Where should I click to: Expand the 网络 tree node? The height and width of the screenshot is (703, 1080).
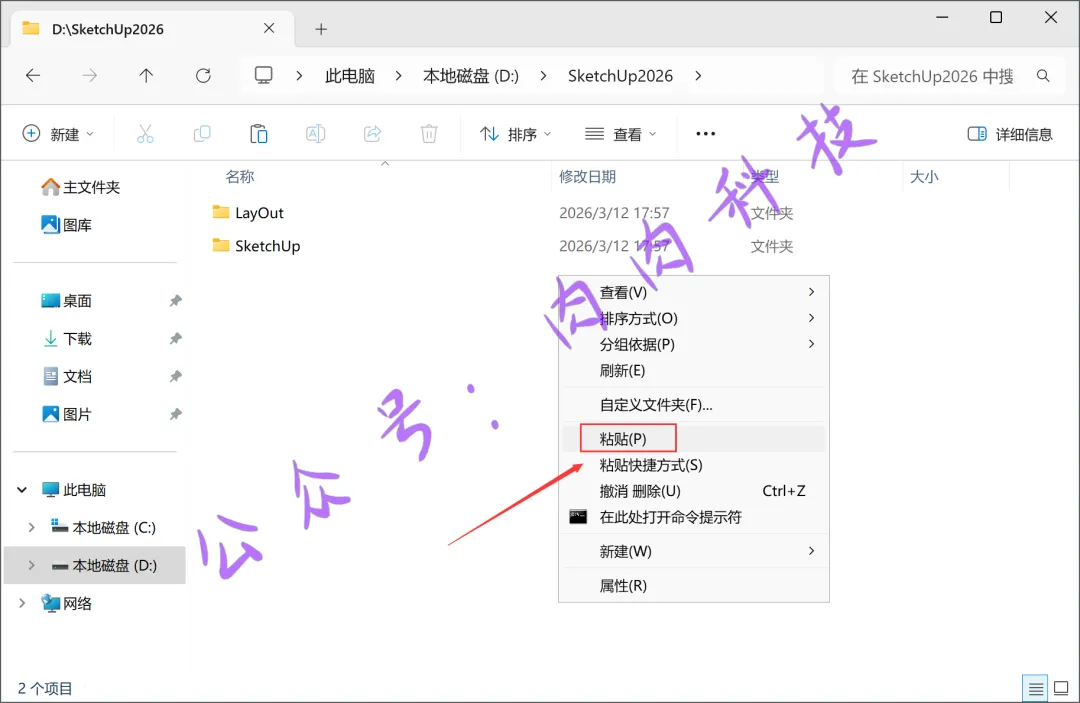point(22,603)
